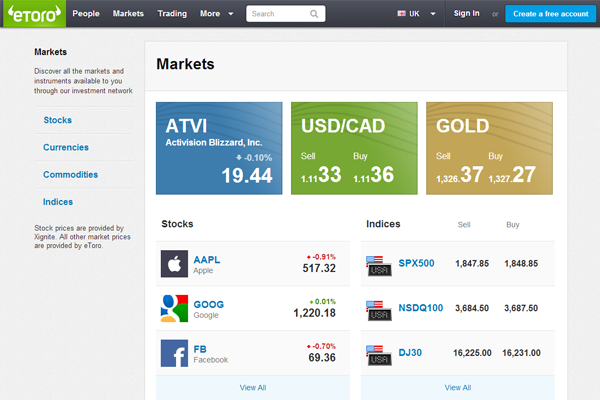This screenshot has height=400, width=600.
Task: Click the search magnifier icon
Action: 314,14
